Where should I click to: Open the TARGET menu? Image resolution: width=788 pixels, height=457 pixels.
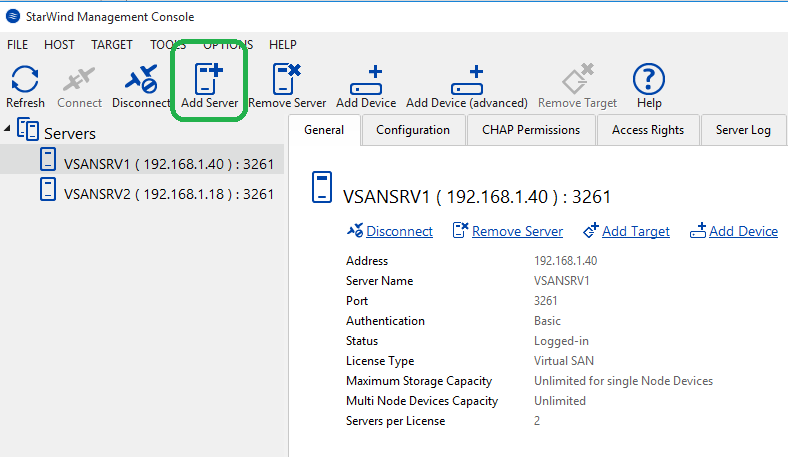tap(112, 45)
